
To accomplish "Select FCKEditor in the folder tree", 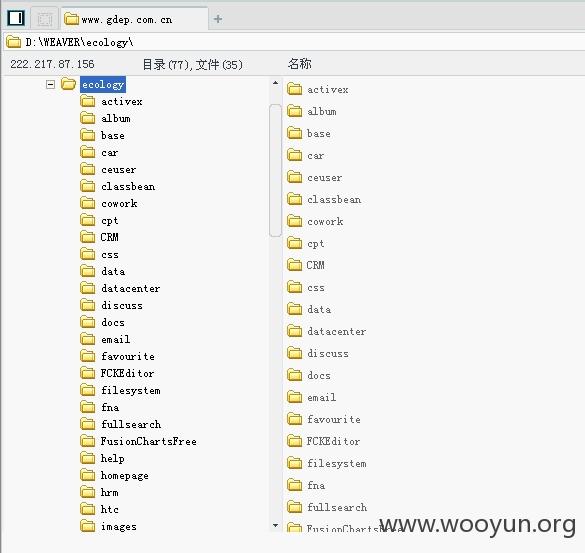I will pos(127,373).
